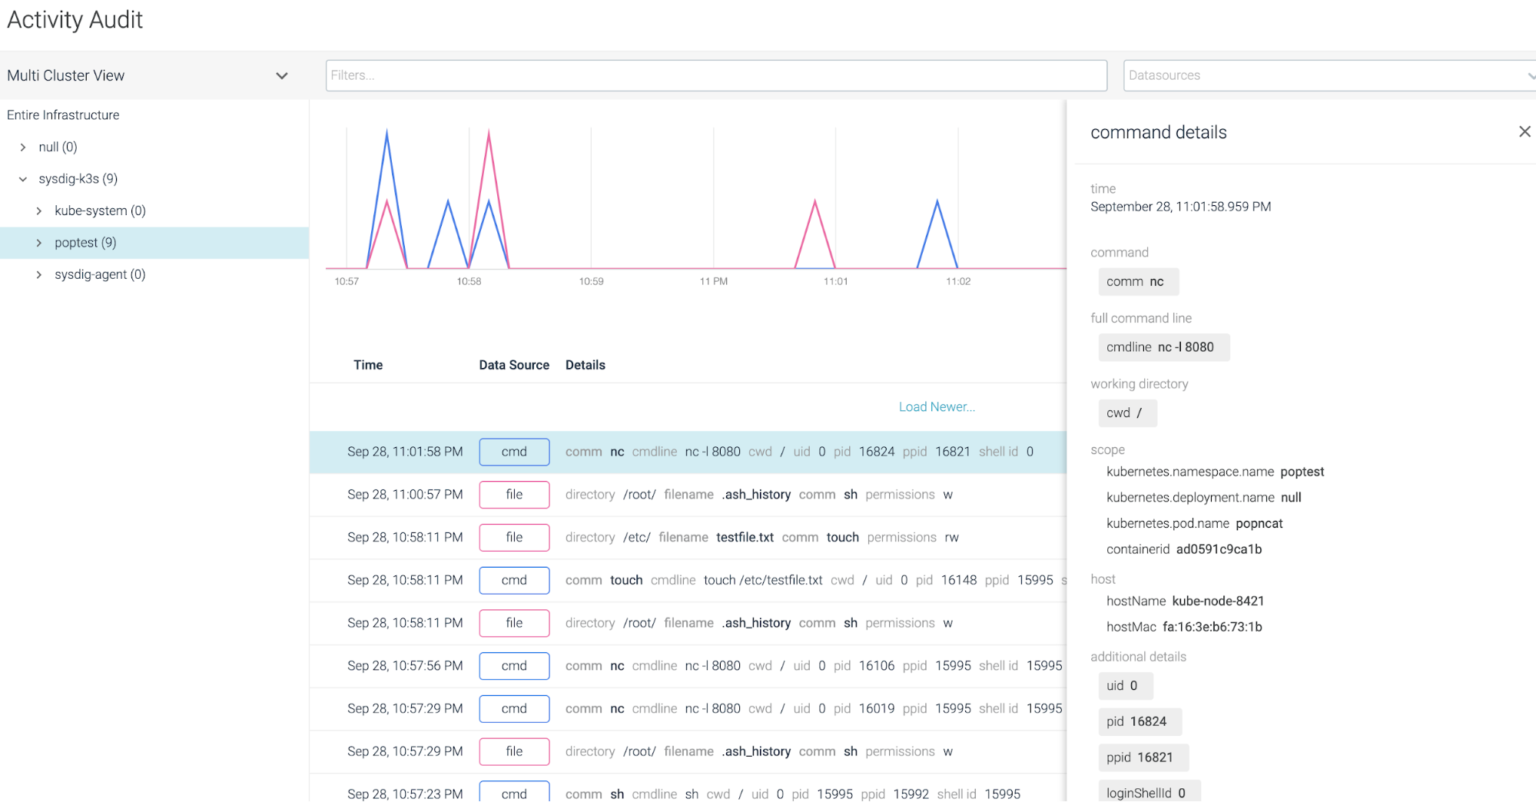The height and width of the screenshot is (802, 1536).
Task: Click the pink peak after 10:58 on chart
Action: click(x=489, y=133)
